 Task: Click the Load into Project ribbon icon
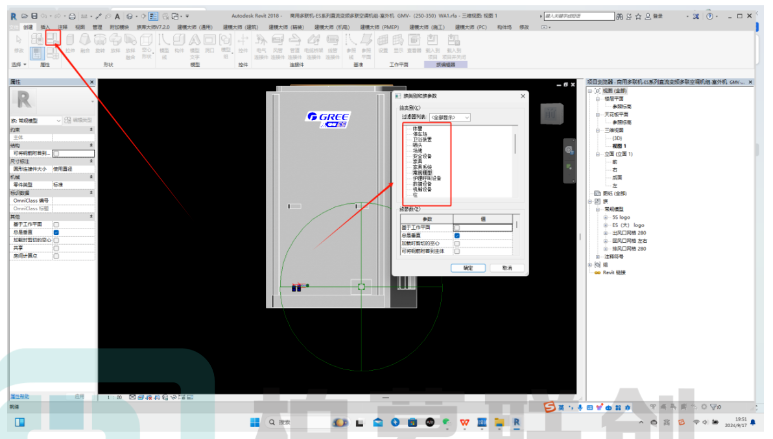pos(432,45)
